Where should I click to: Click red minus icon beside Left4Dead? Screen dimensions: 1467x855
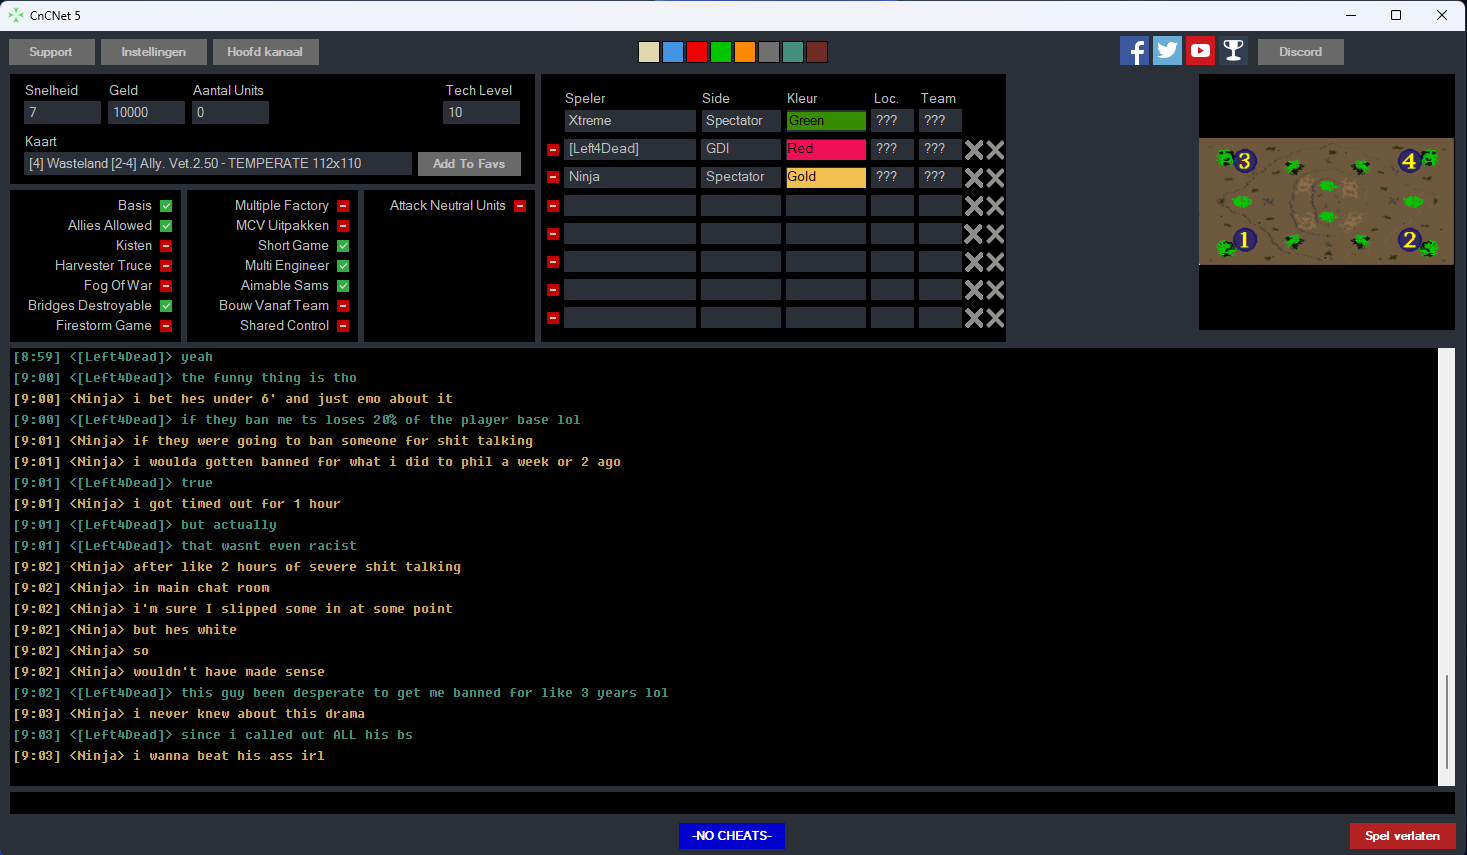click(553, 149)
